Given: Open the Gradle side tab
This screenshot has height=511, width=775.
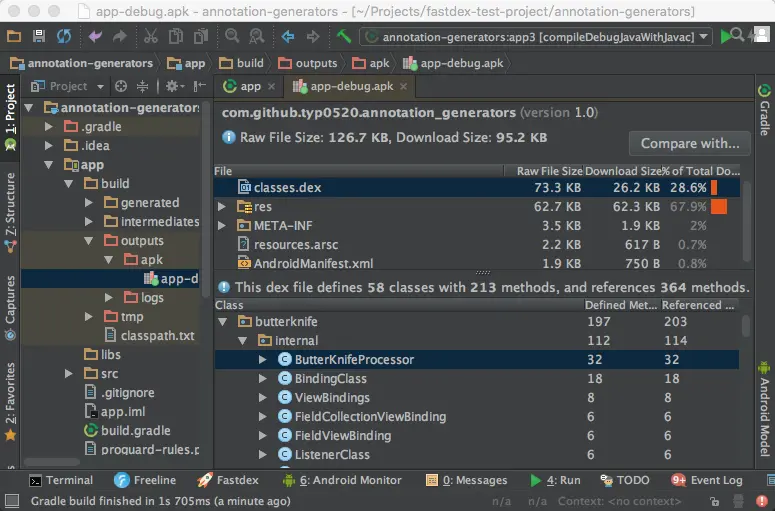Looking at the screenshot, I should (764, 110).
